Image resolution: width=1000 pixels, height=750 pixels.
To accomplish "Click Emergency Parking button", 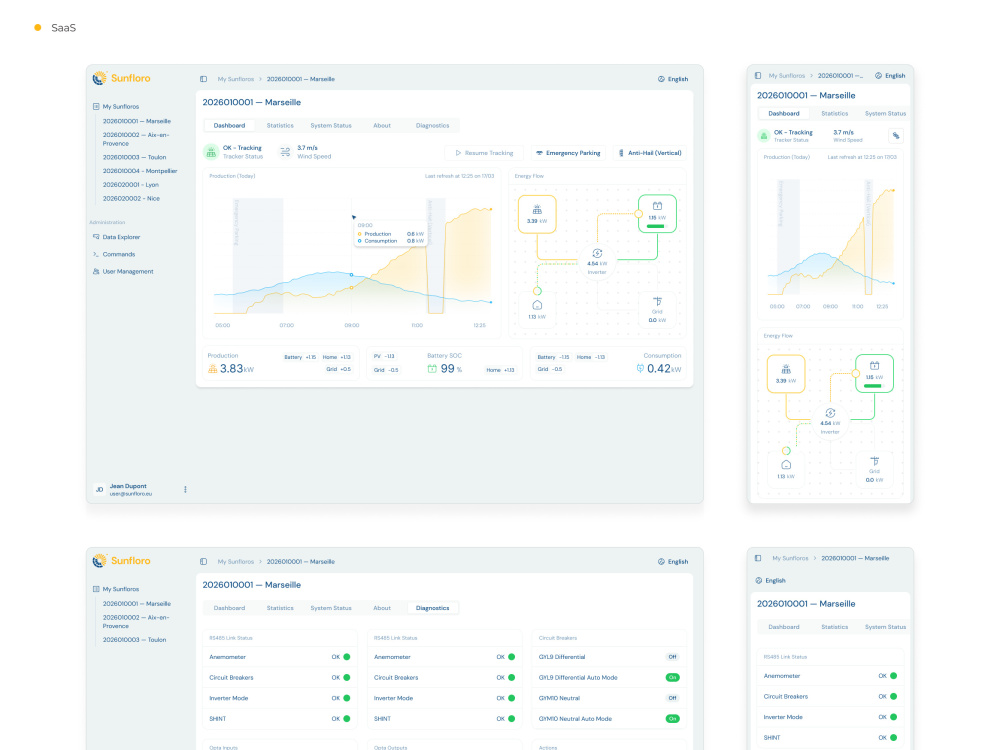I will point(568,153).
